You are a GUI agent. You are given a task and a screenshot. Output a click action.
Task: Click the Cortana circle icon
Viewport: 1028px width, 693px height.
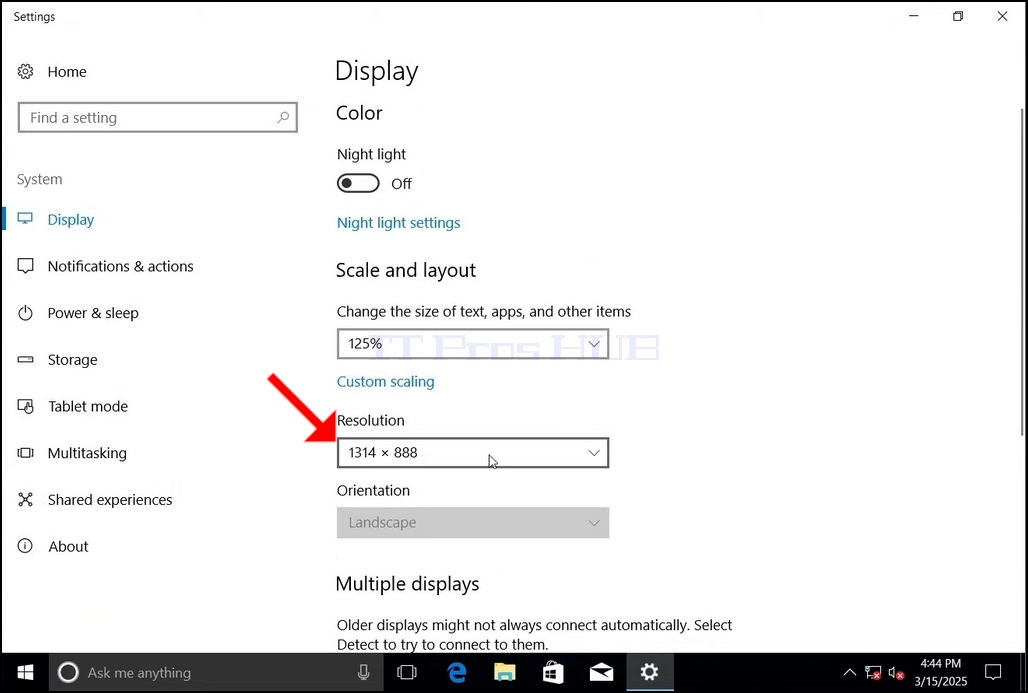(x=68, y=672)
